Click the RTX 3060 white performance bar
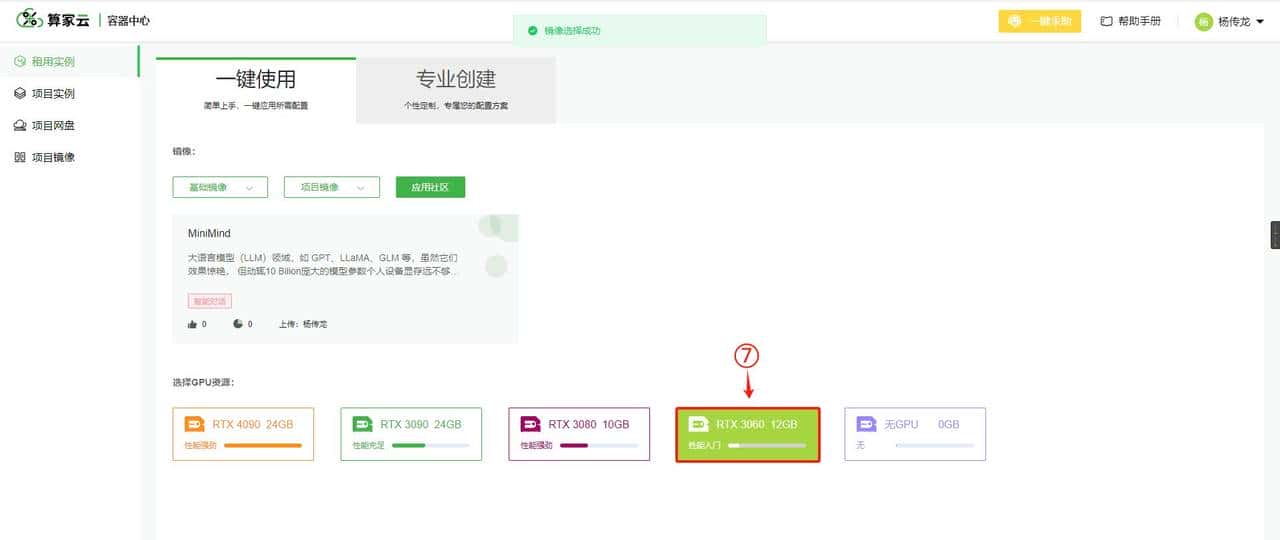 click(767, 445)
